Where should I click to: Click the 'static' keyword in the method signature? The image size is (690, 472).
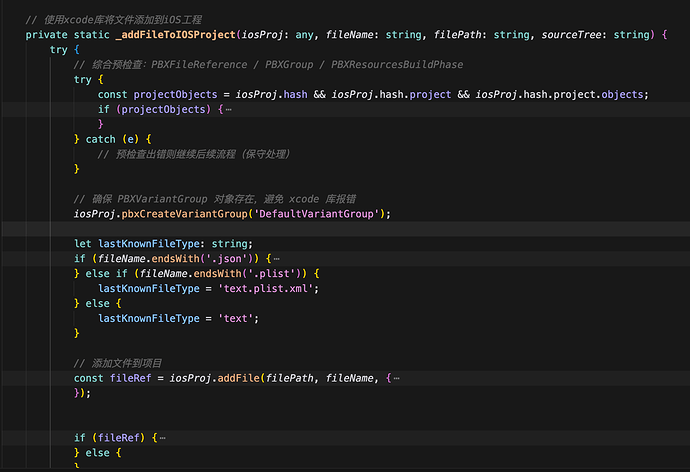coord(92,35)
